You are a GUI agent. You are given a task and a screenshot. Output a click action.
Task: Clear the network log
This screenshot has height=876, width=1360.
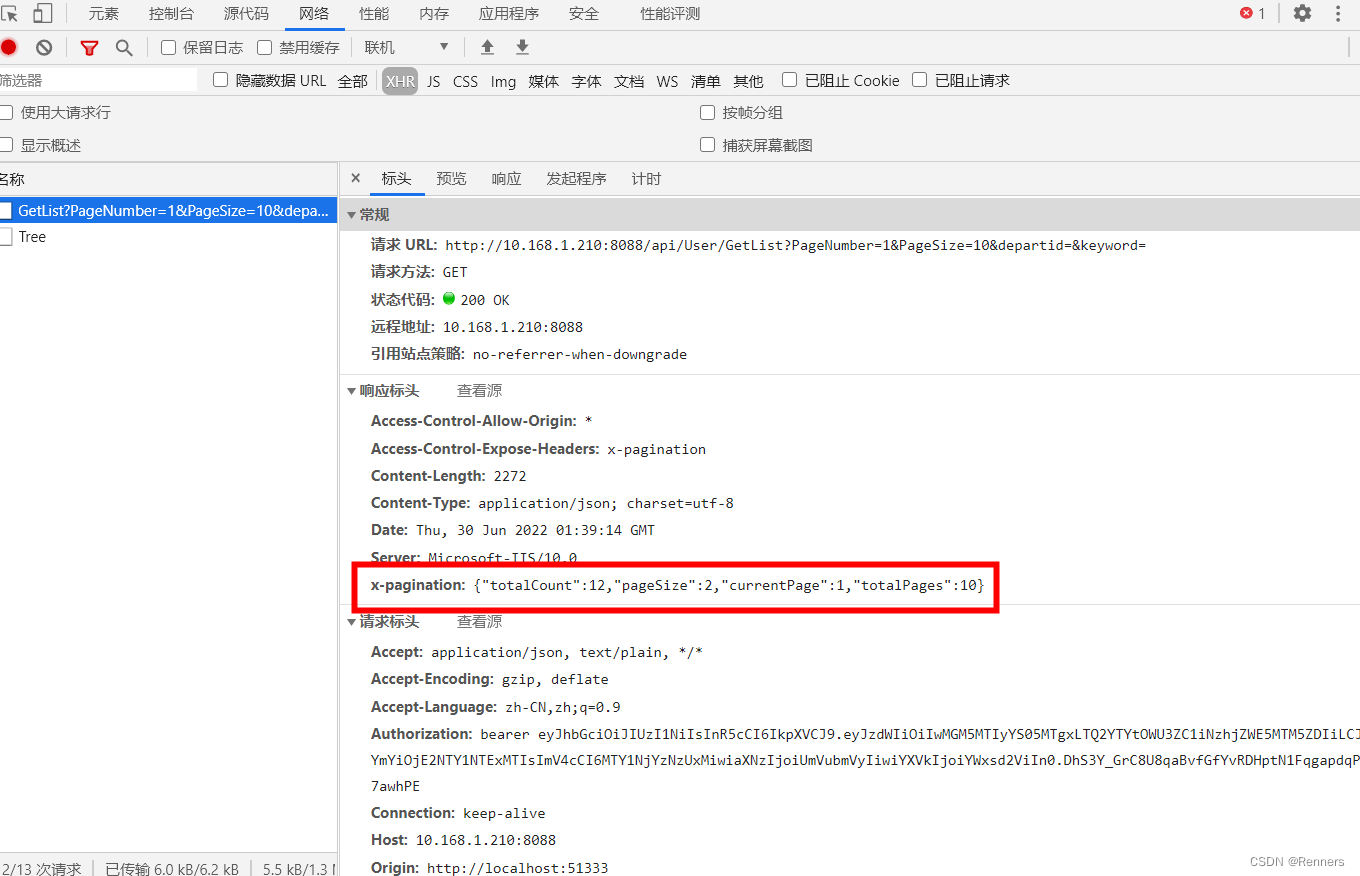click(44, 47)
